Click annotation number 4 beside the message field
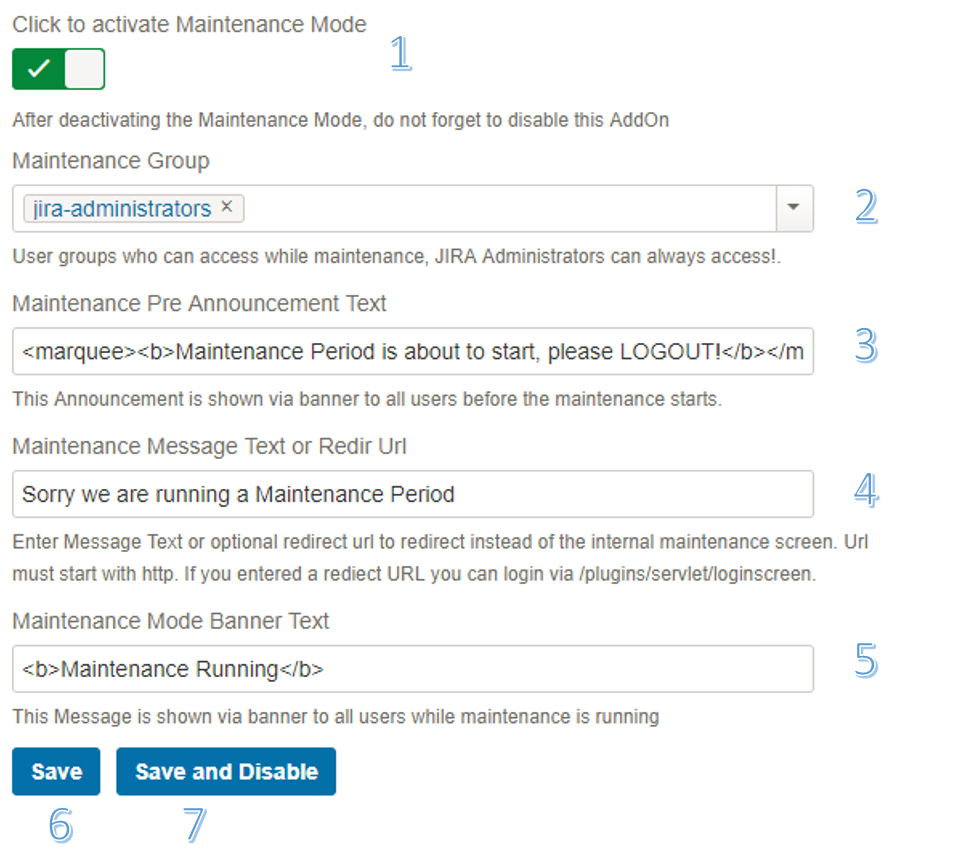 [x=865, y=490]
